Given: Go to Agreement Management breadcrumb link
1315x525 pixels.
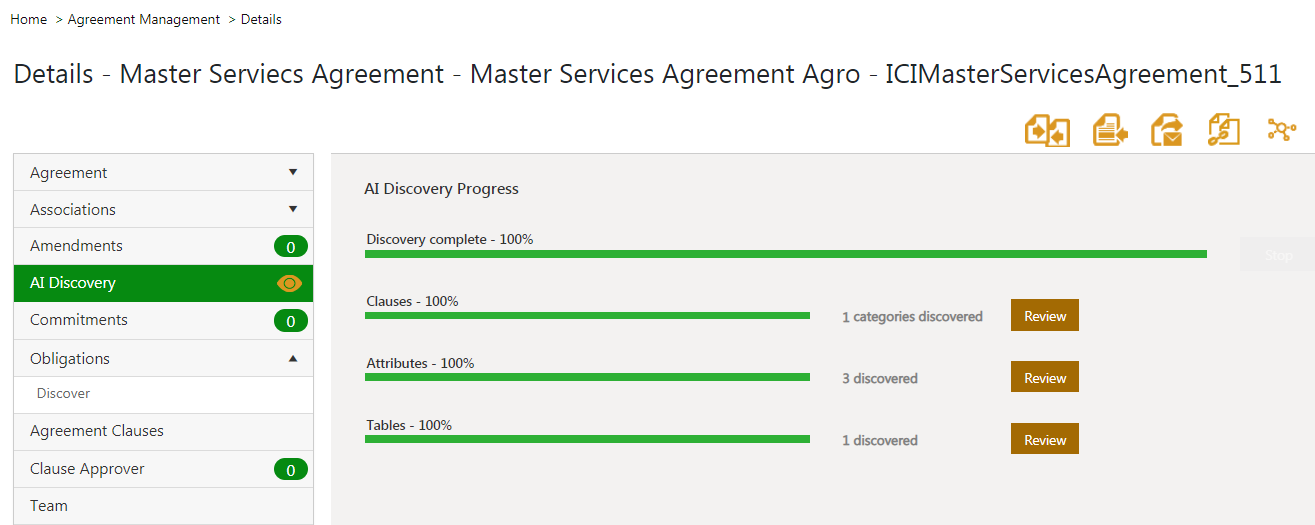Looking at the screenshot, I should (144, 19).
